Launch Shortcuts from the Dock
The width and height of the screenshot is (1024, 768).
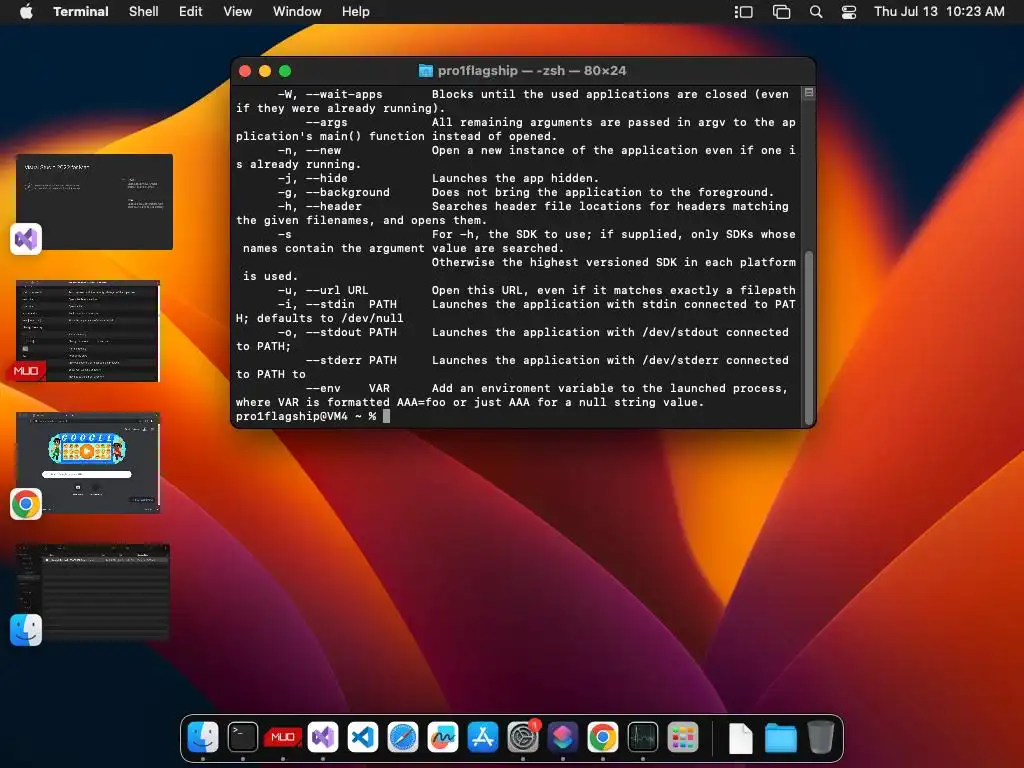tap(563, 737)
